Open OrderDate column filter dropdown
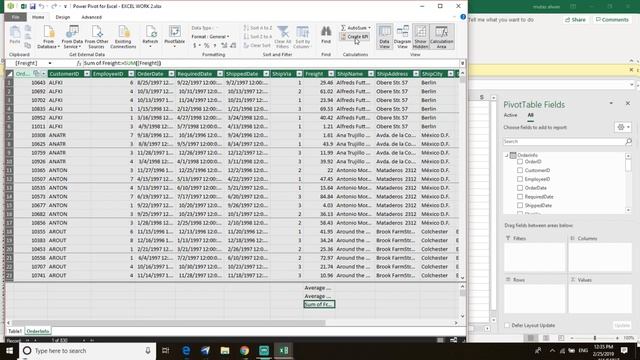 [171, 74]
